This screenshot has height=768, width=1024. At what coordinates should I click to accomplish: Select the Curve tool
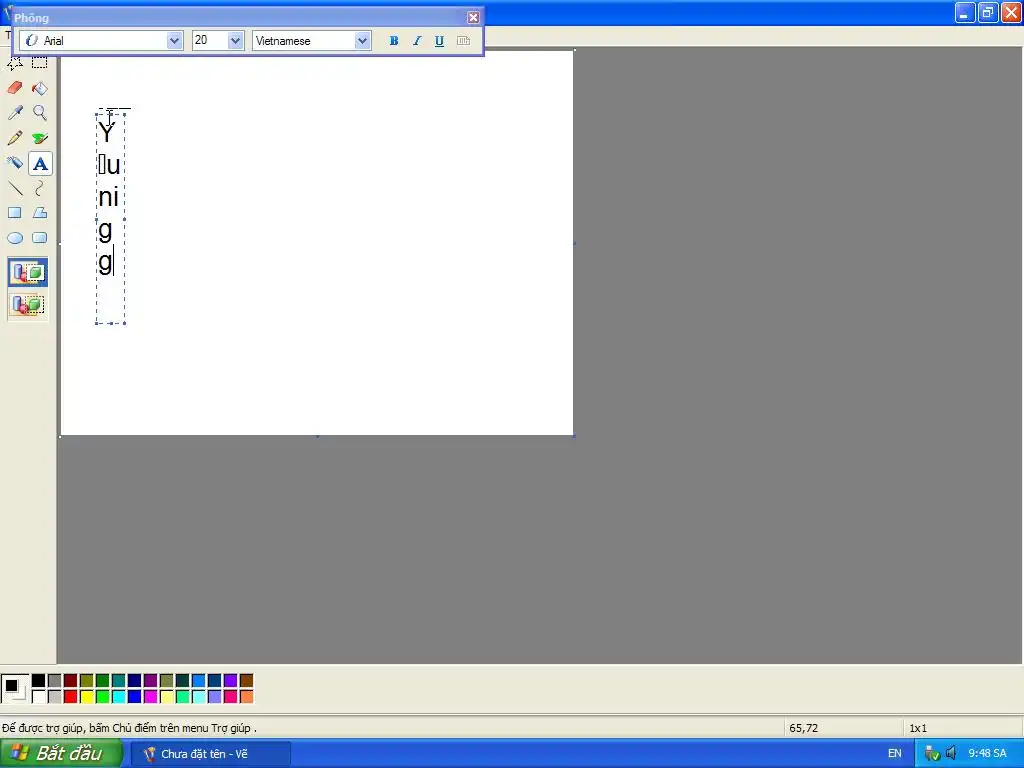click(40, 188)
